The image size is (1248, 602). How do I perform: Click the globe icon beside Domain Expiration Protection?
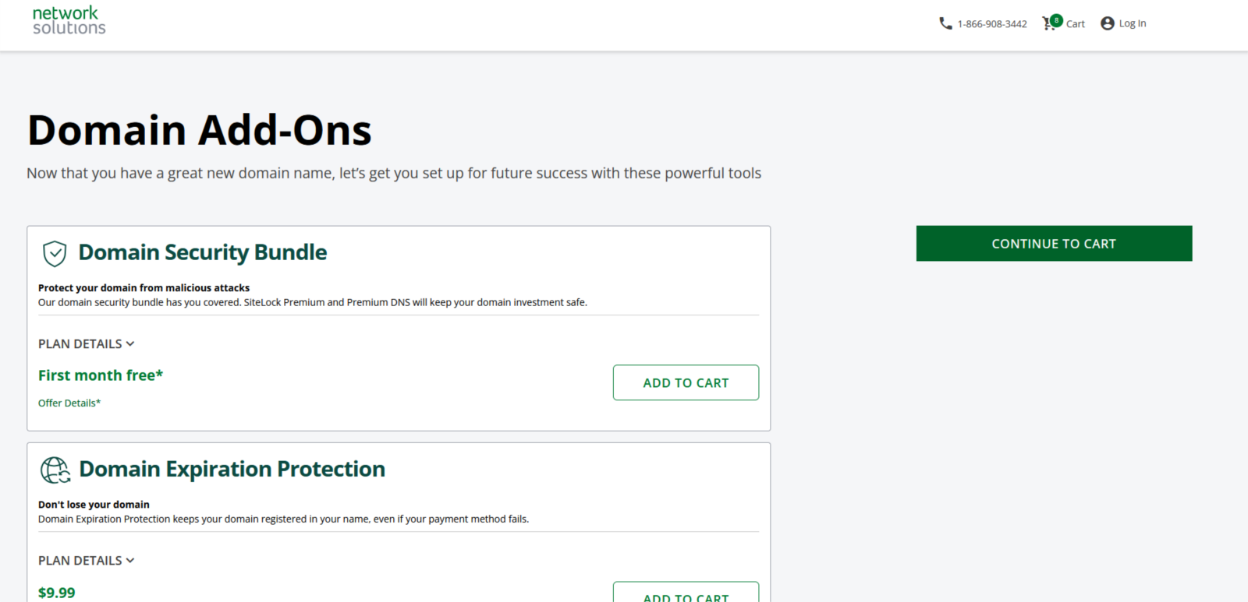(55, 469)
